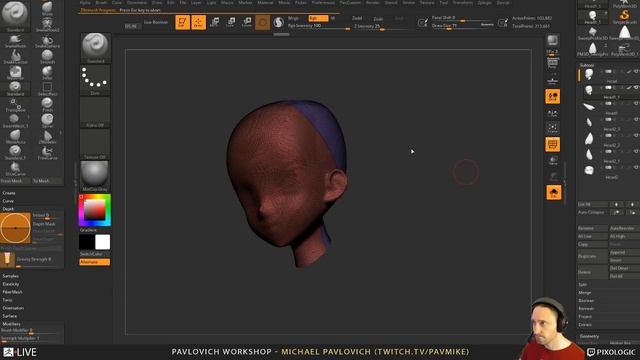Select the SnakeSphere brush
This screenshot has width=640, height=360.
[47, 41]
